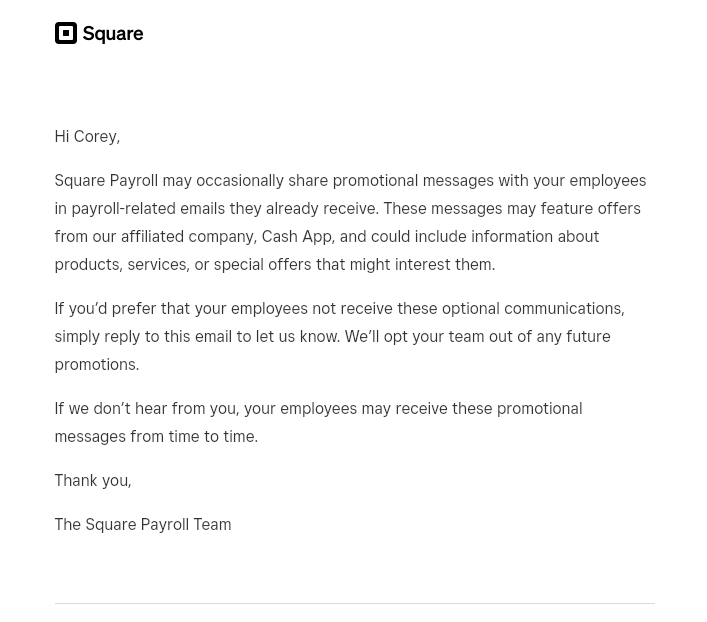Click "The Square Payroll Team" signature
This screenshot has width=707, height=622.
pyautogui.click(x=143, y=524)
